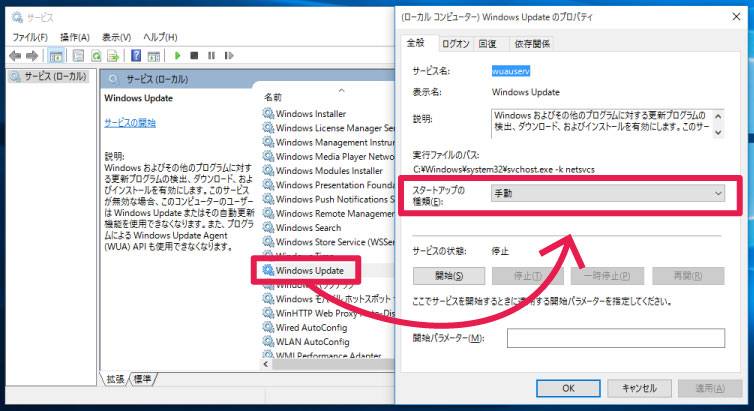Image resolution: width=754 pixels, height=411 pixels.
Task: Click the キャンセル button
Action: (639, 388)
